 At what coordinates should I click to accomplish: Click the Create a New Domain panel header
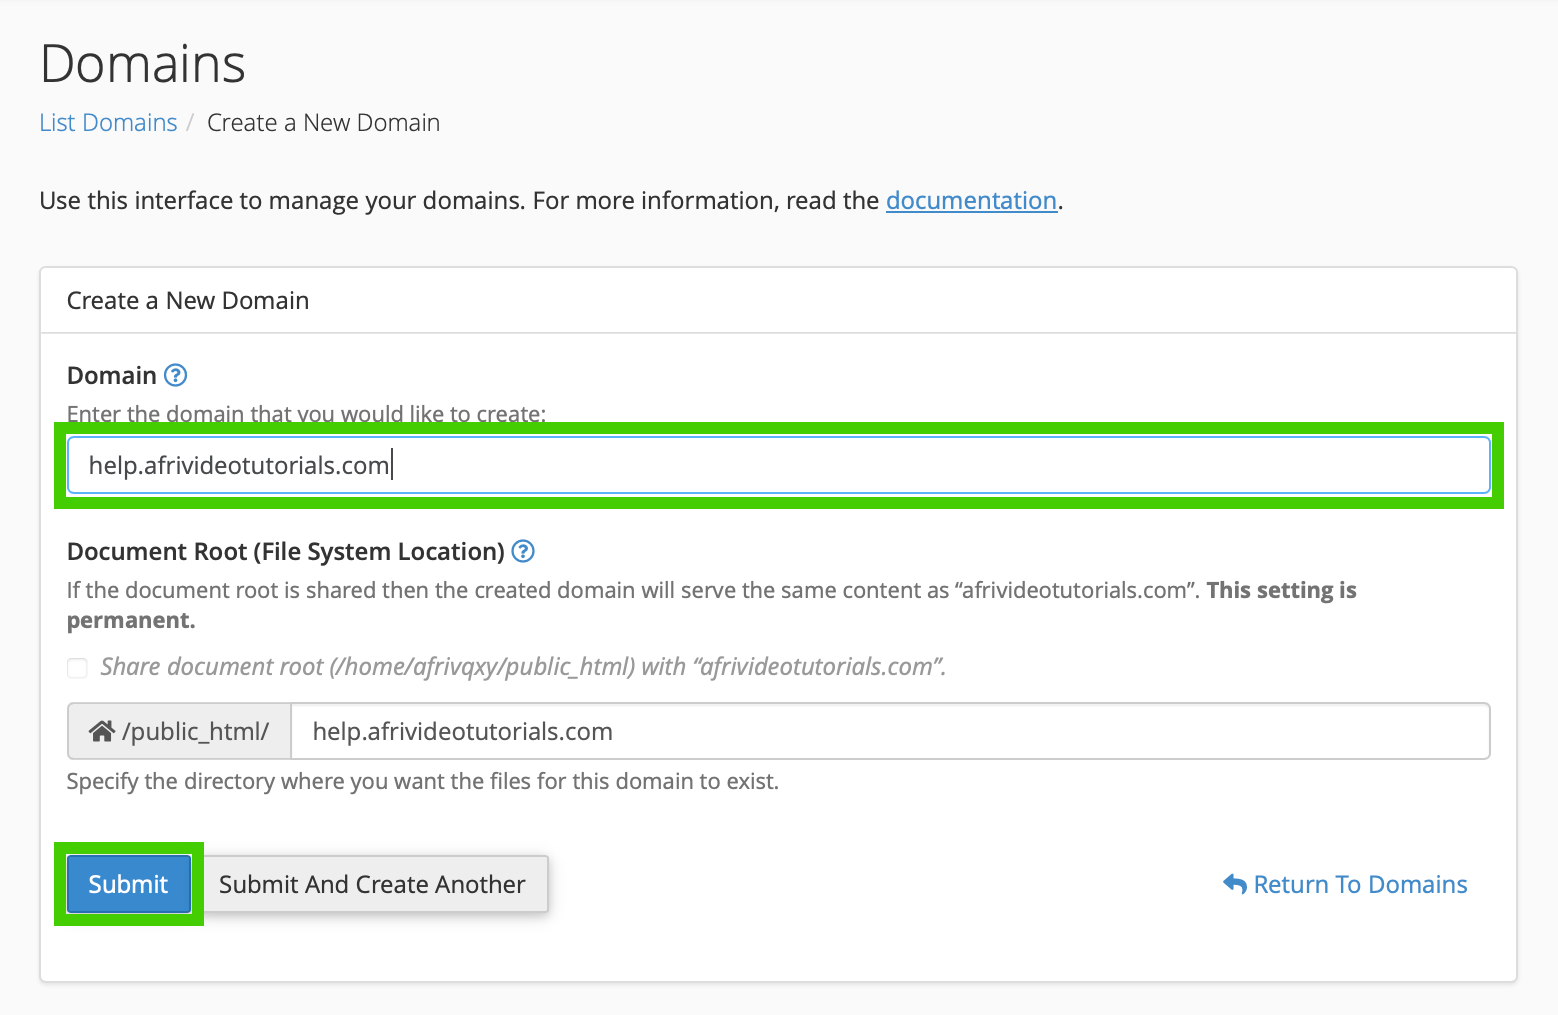point(188,301)
